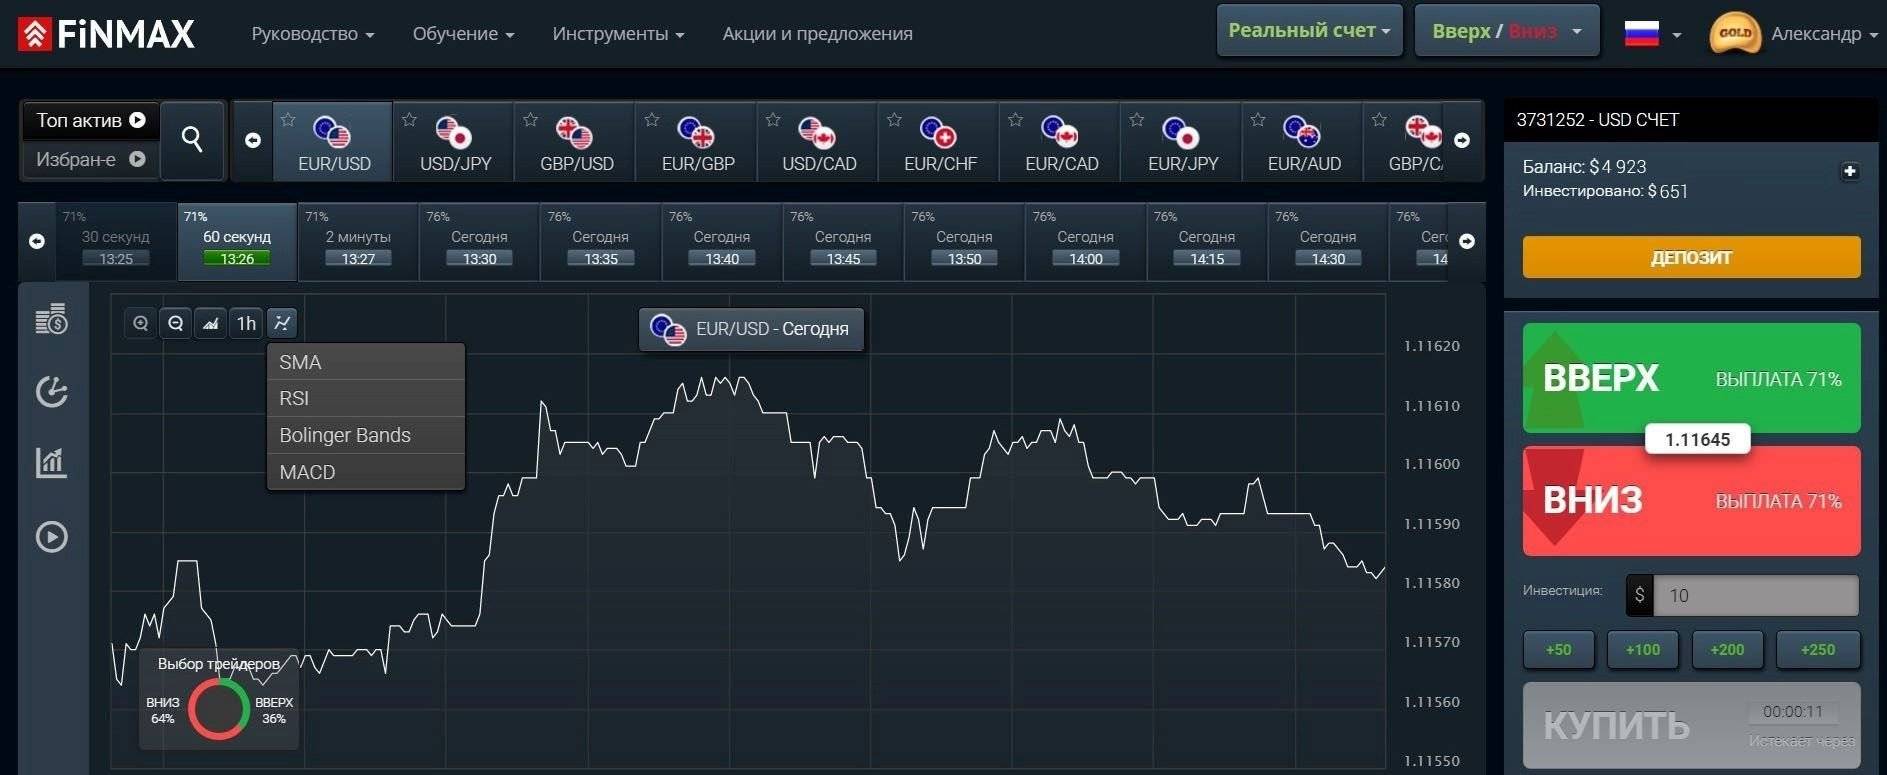Open the bar chart sidebar icon

(x=51, y=462)
